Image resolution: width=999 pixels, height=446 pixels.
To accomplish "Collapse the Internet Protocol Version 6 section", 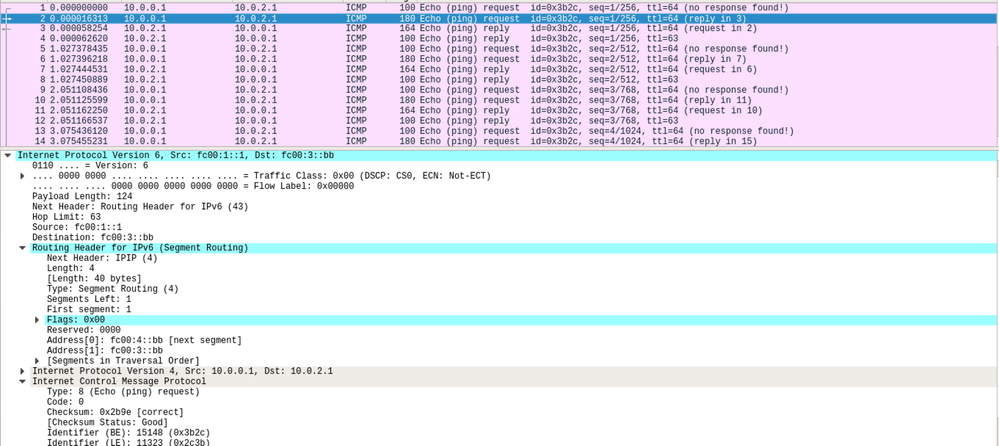I will tap(7, 155).
